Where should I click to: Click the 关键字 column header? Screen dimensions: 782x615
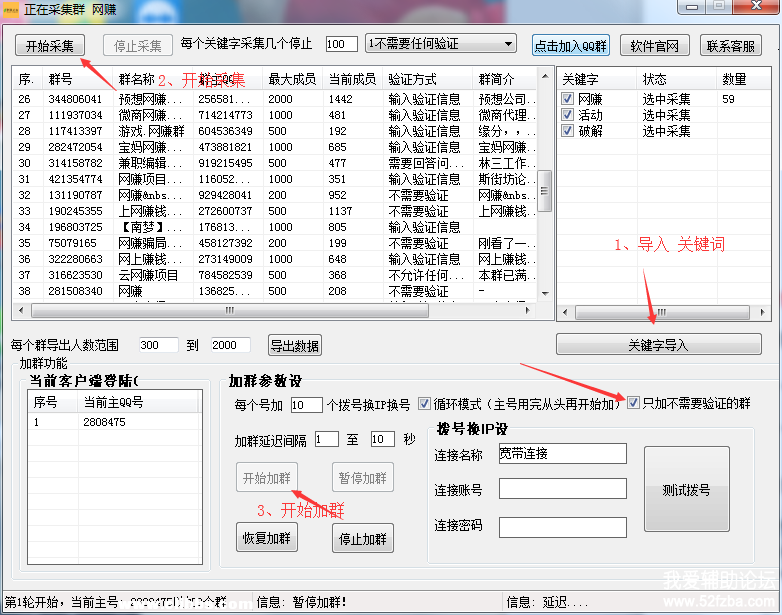[x=597, y=79]
